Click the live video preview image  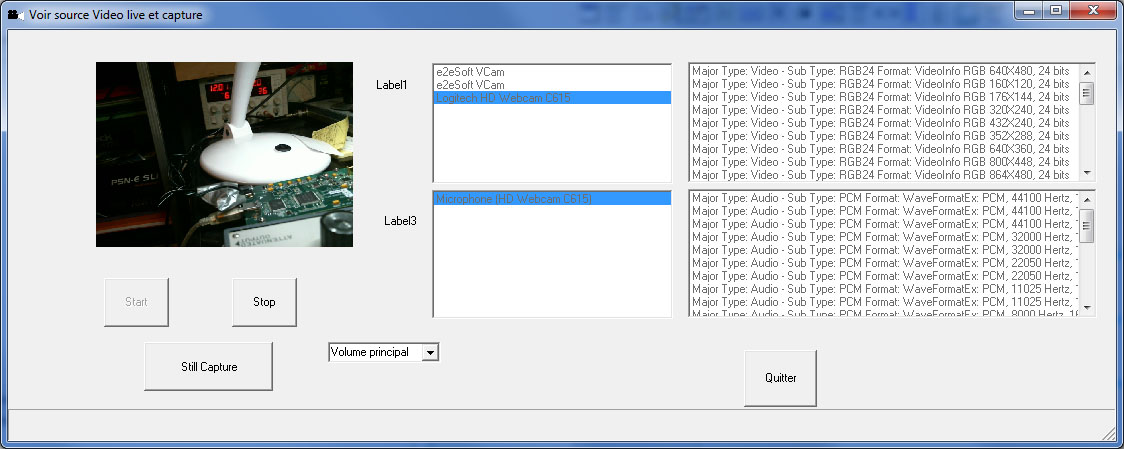click(224, 154)
